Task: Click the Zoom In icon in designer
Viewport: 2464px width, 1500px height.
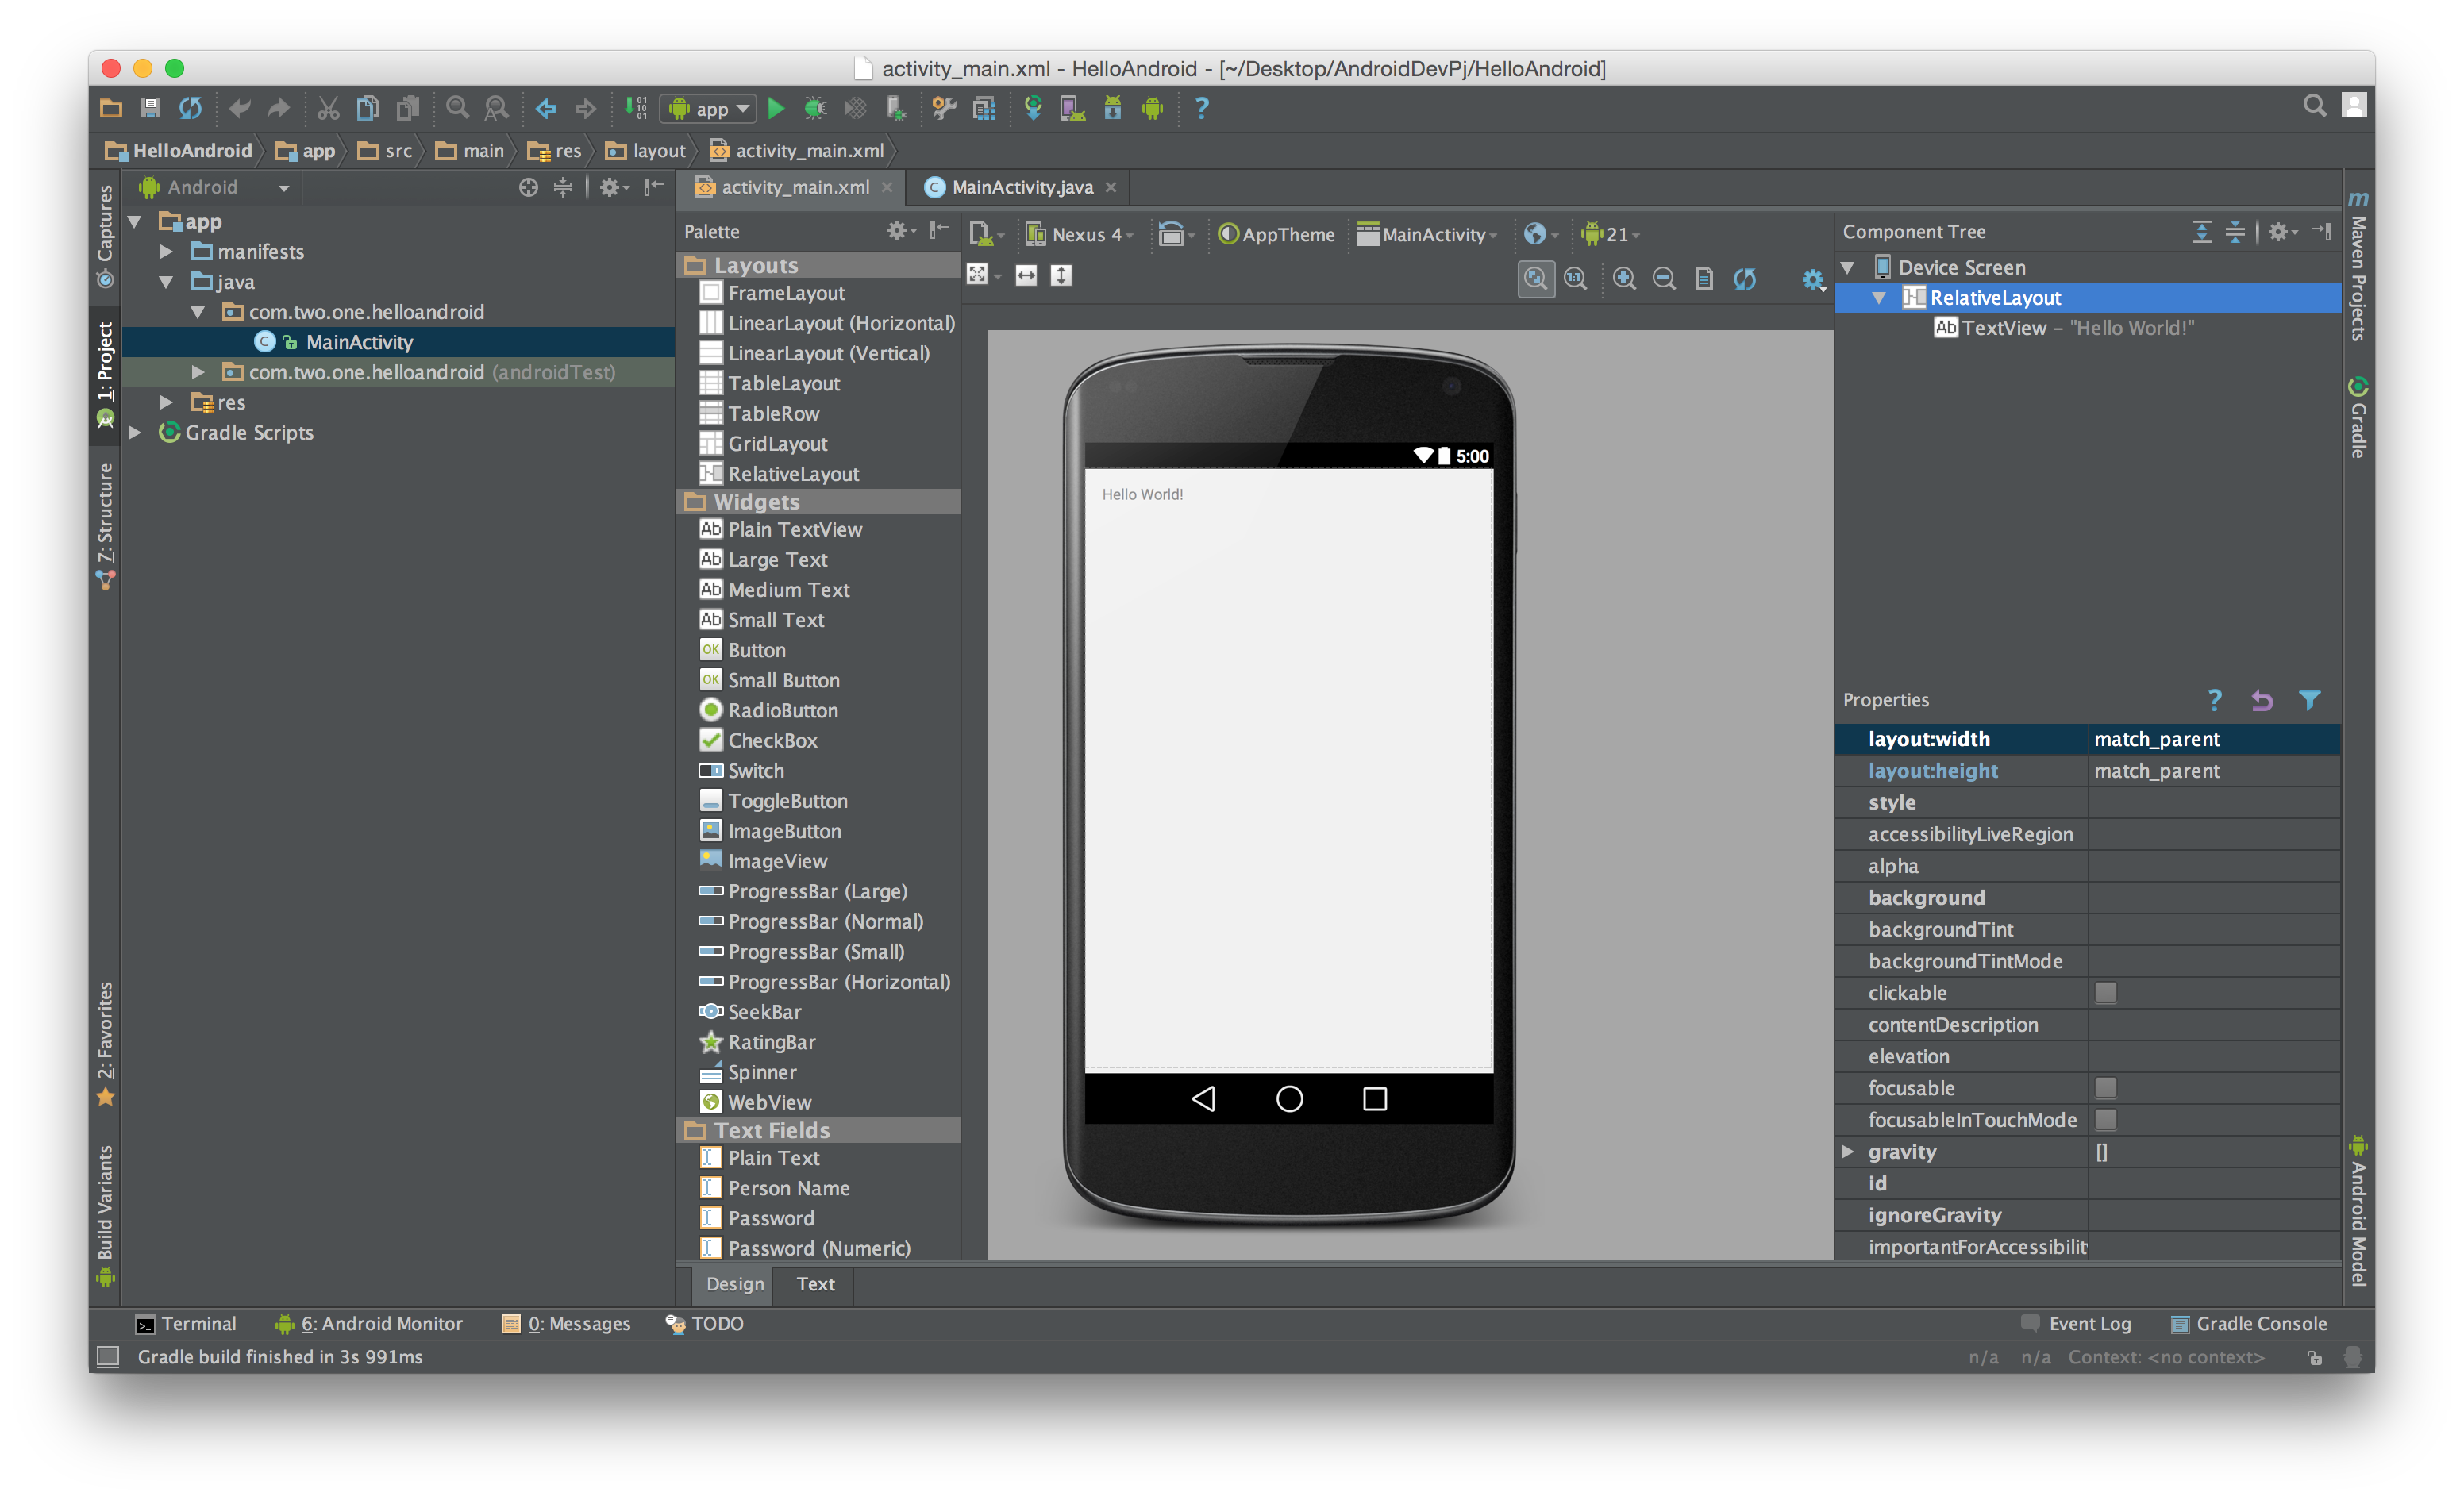Action: [1624, 279]
